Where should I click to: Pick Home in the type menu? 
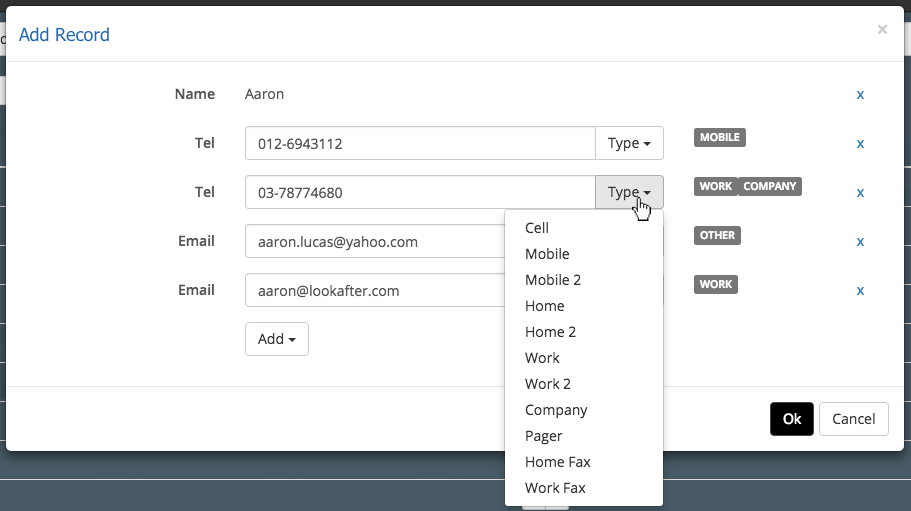point(545,306)
